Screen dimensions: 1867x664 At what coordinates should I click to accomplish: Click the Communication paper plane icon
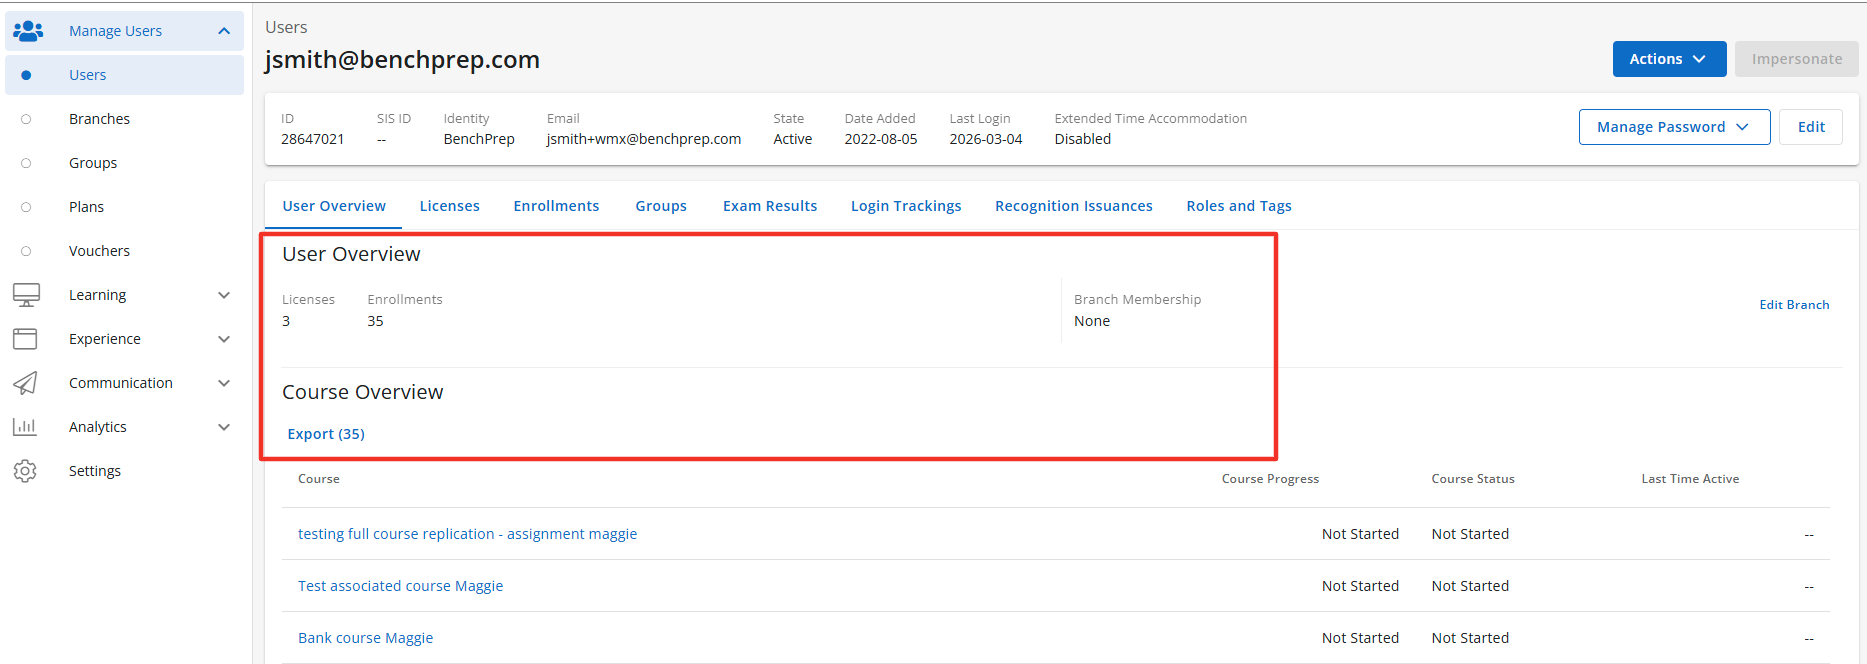click(x=25, y=383)
